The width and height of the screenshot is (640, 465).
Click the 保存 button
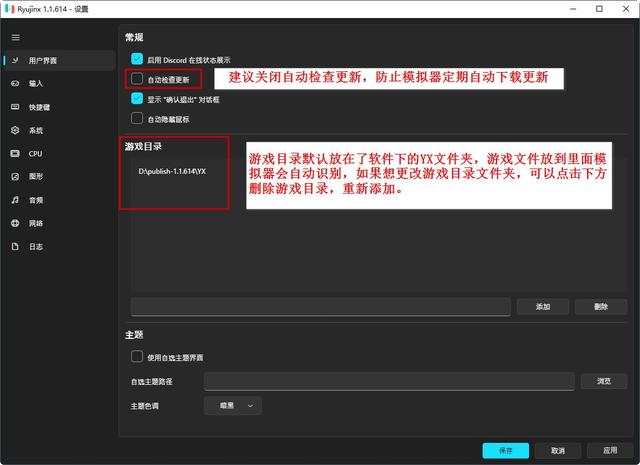pos(506,450)
